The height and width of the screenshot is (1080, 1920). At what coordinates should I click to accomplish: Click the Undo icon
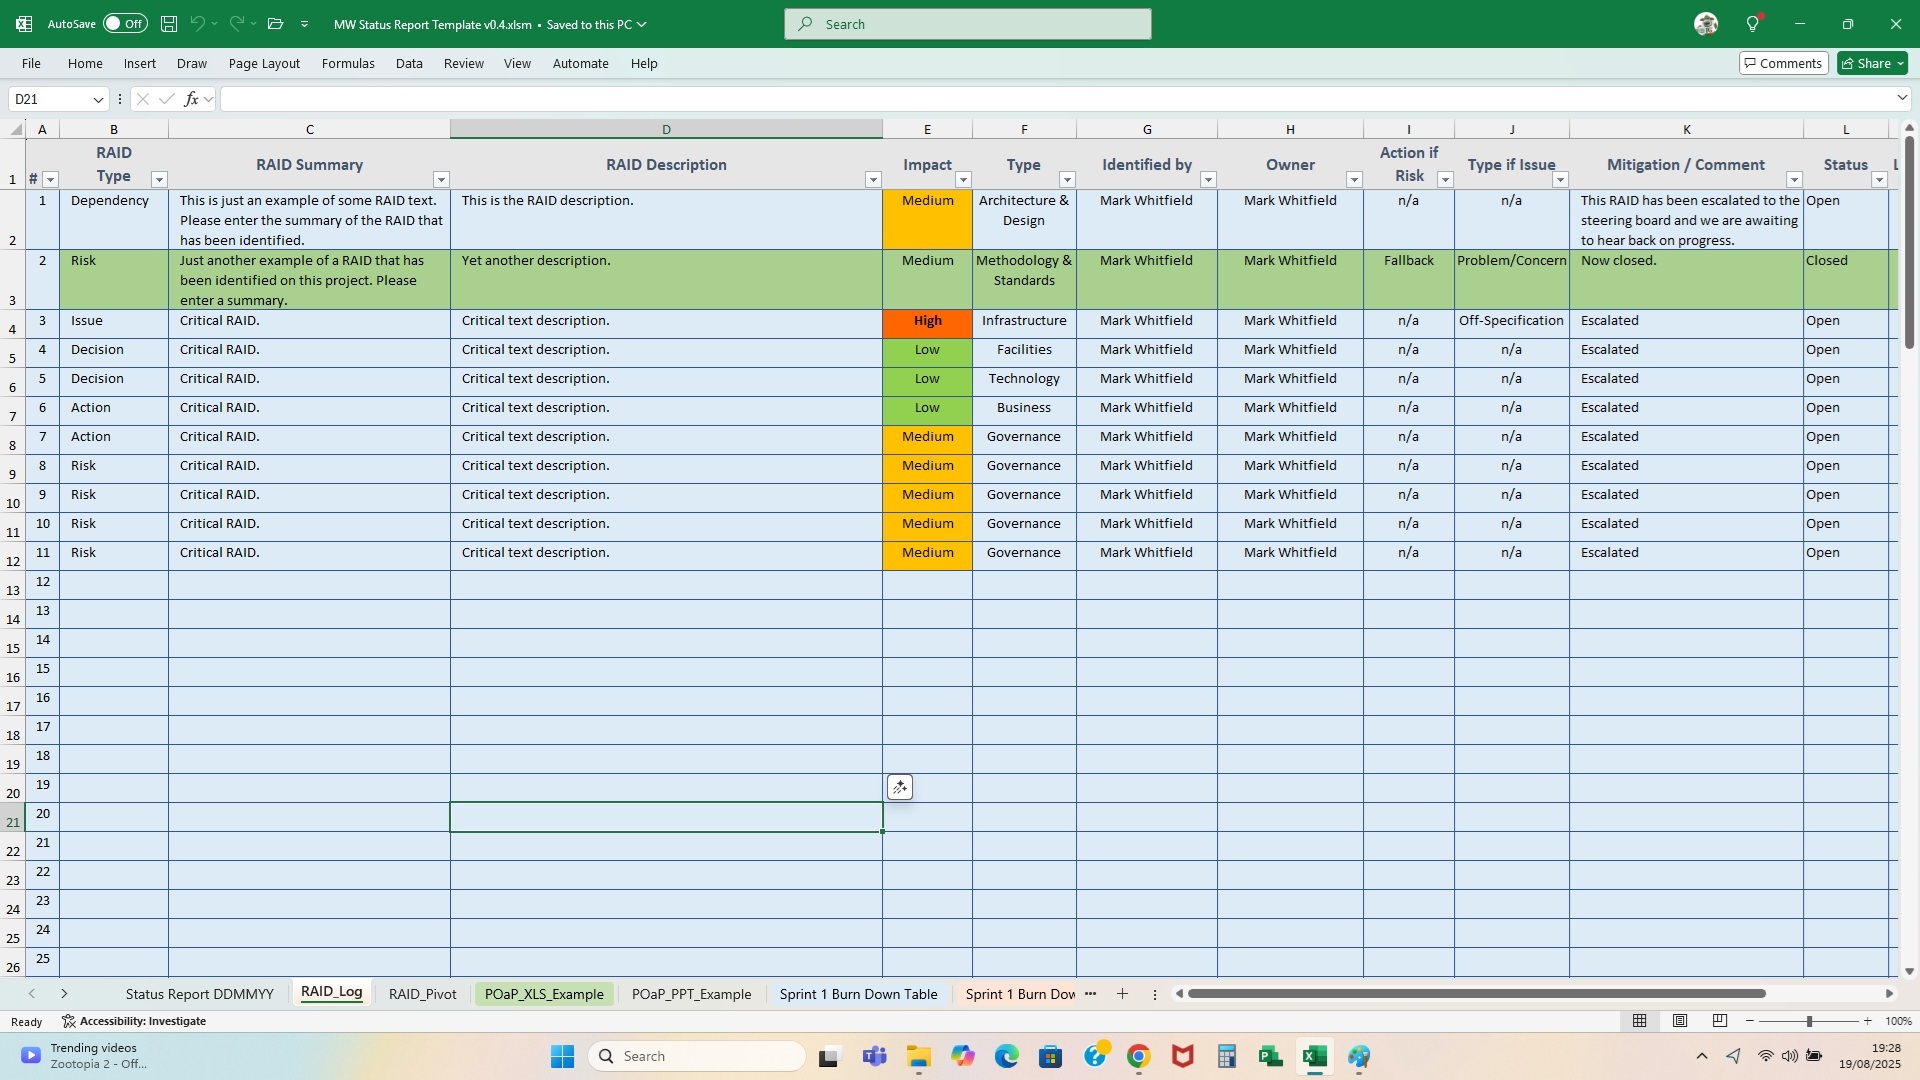[x=197, y=23]
